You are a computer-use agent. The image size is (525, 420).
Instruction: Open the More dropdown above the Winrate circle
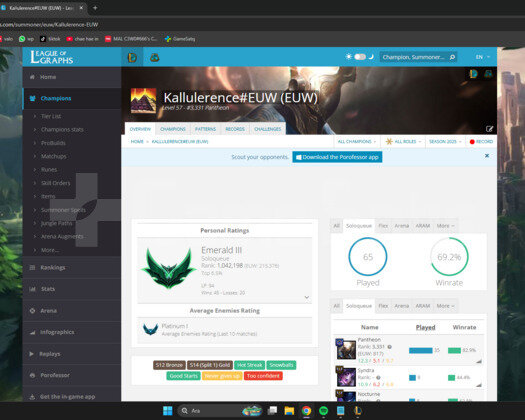tap(446, 226)
